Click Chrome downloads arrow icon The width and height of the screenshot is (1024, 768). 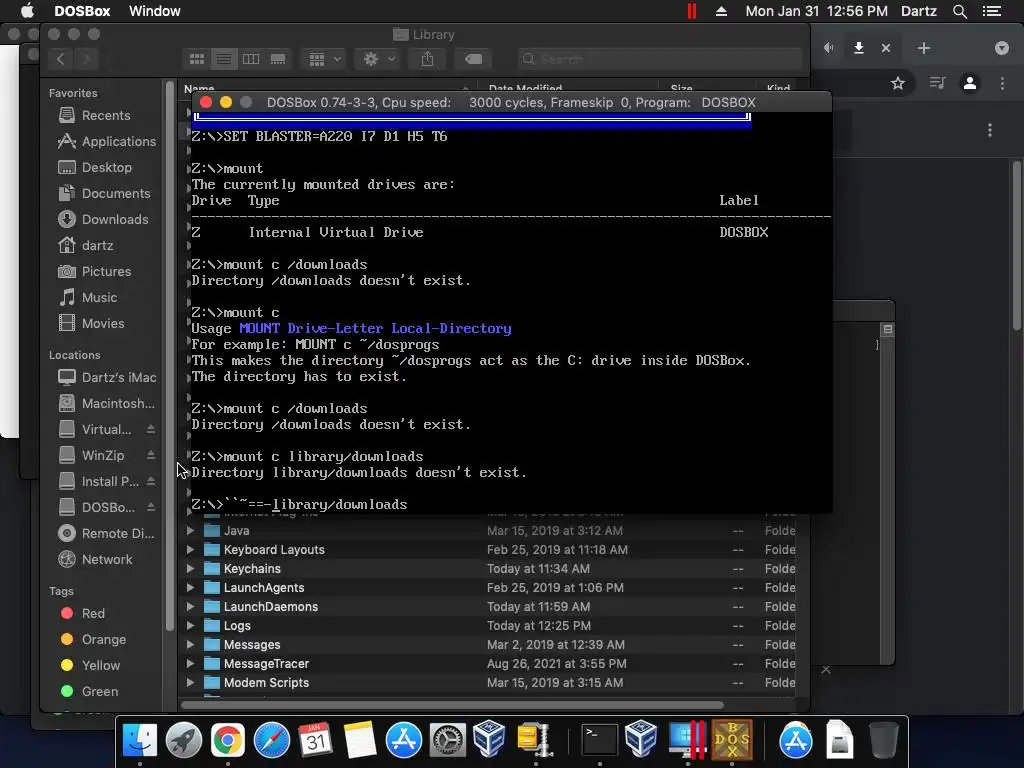(x=859, y=48)
